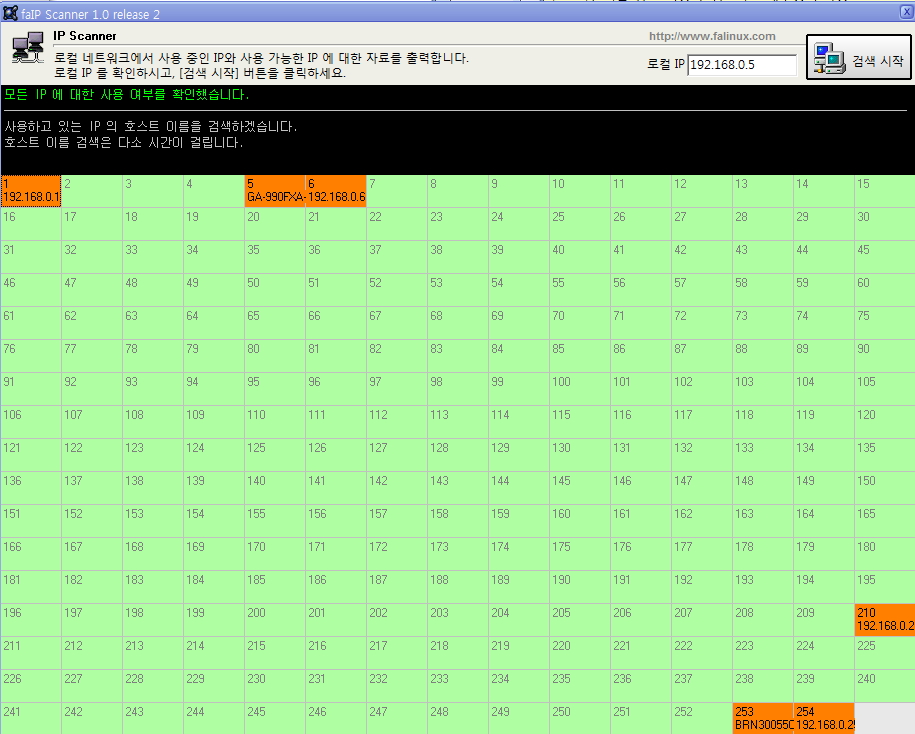Select used IP cell 254
The image size is (915, 734).
click(824, 719)
